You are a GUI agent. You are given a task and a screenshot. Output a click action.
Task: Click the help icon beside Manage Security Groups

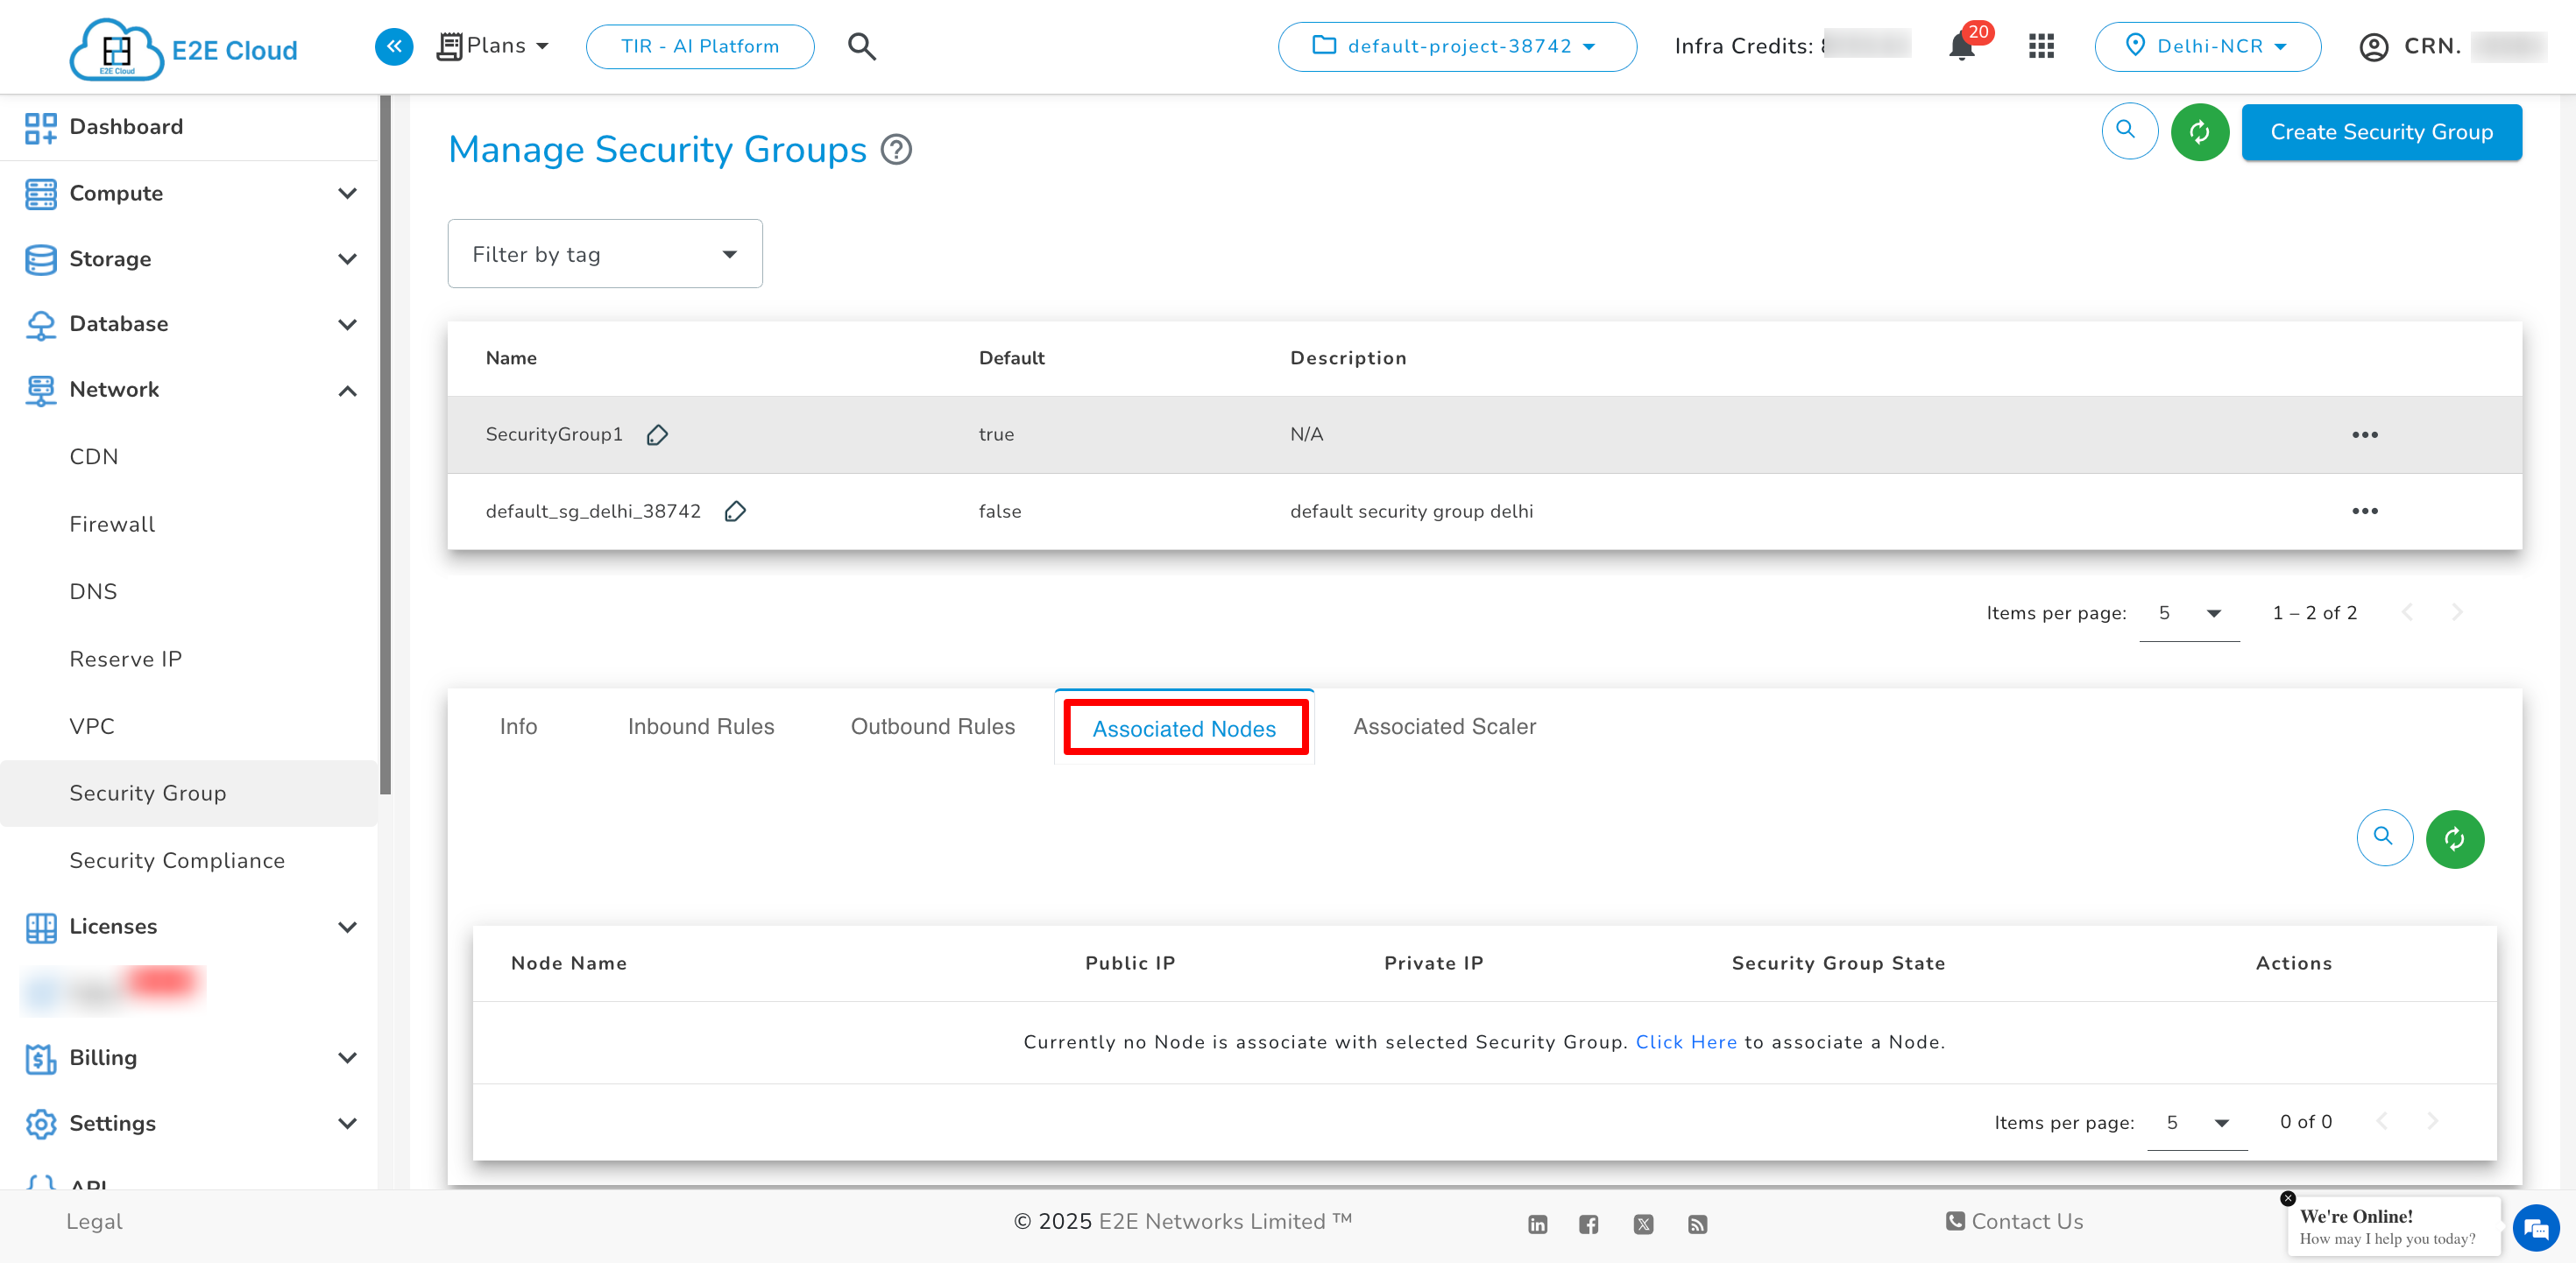895,149
